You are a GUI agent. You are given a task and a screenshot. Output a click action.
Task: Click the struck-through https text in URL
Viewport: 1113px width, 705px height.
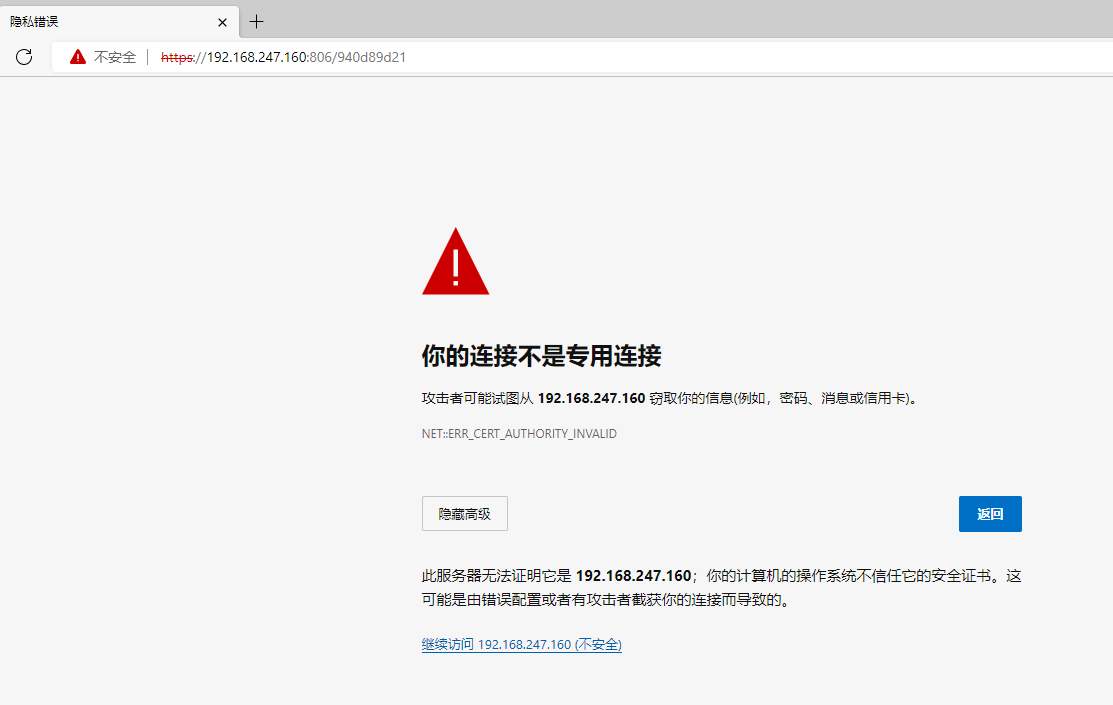pyautogui.click(x=175, y=57)
